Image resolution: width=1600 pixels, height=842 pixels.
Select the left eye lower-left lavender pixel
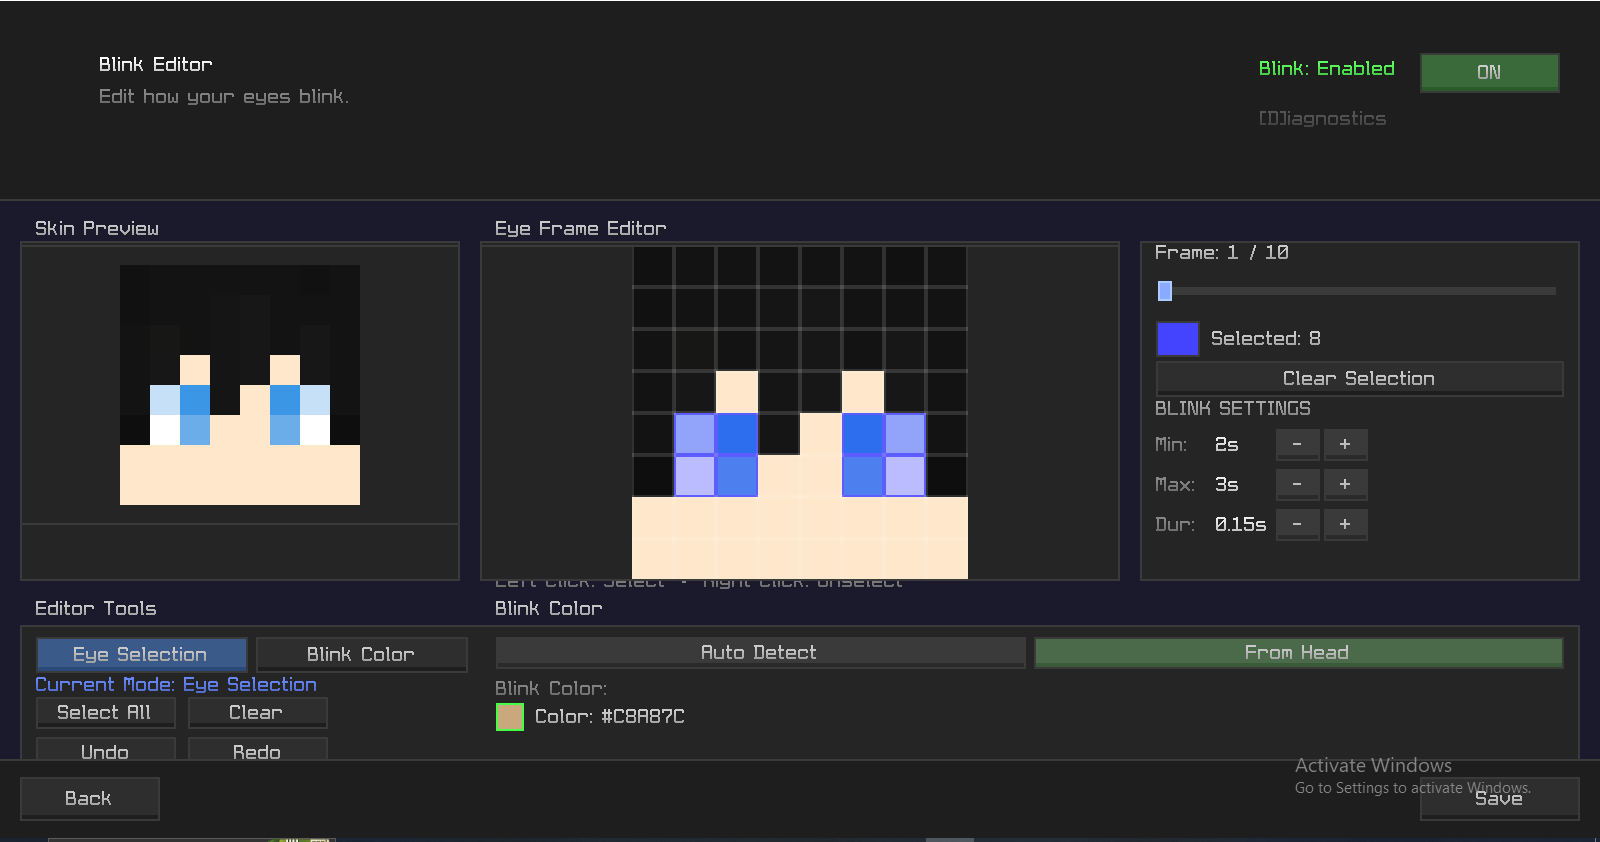coord(695,476)
